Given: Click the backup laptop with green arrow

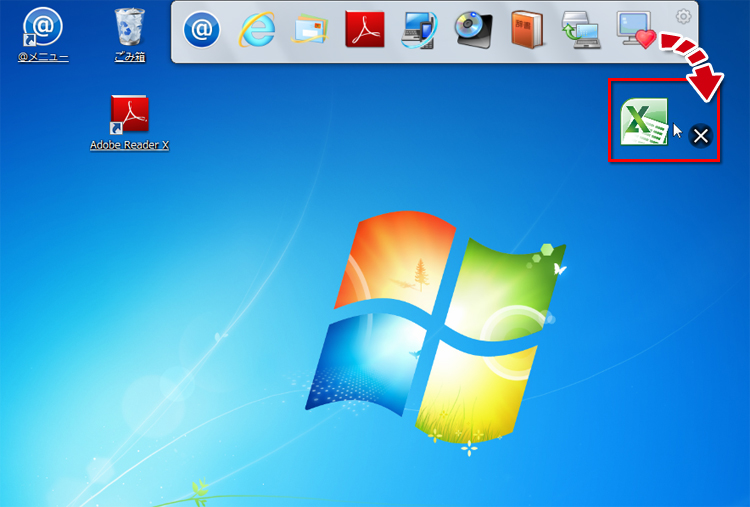Looking at the screenshot, I should point(581,30).
